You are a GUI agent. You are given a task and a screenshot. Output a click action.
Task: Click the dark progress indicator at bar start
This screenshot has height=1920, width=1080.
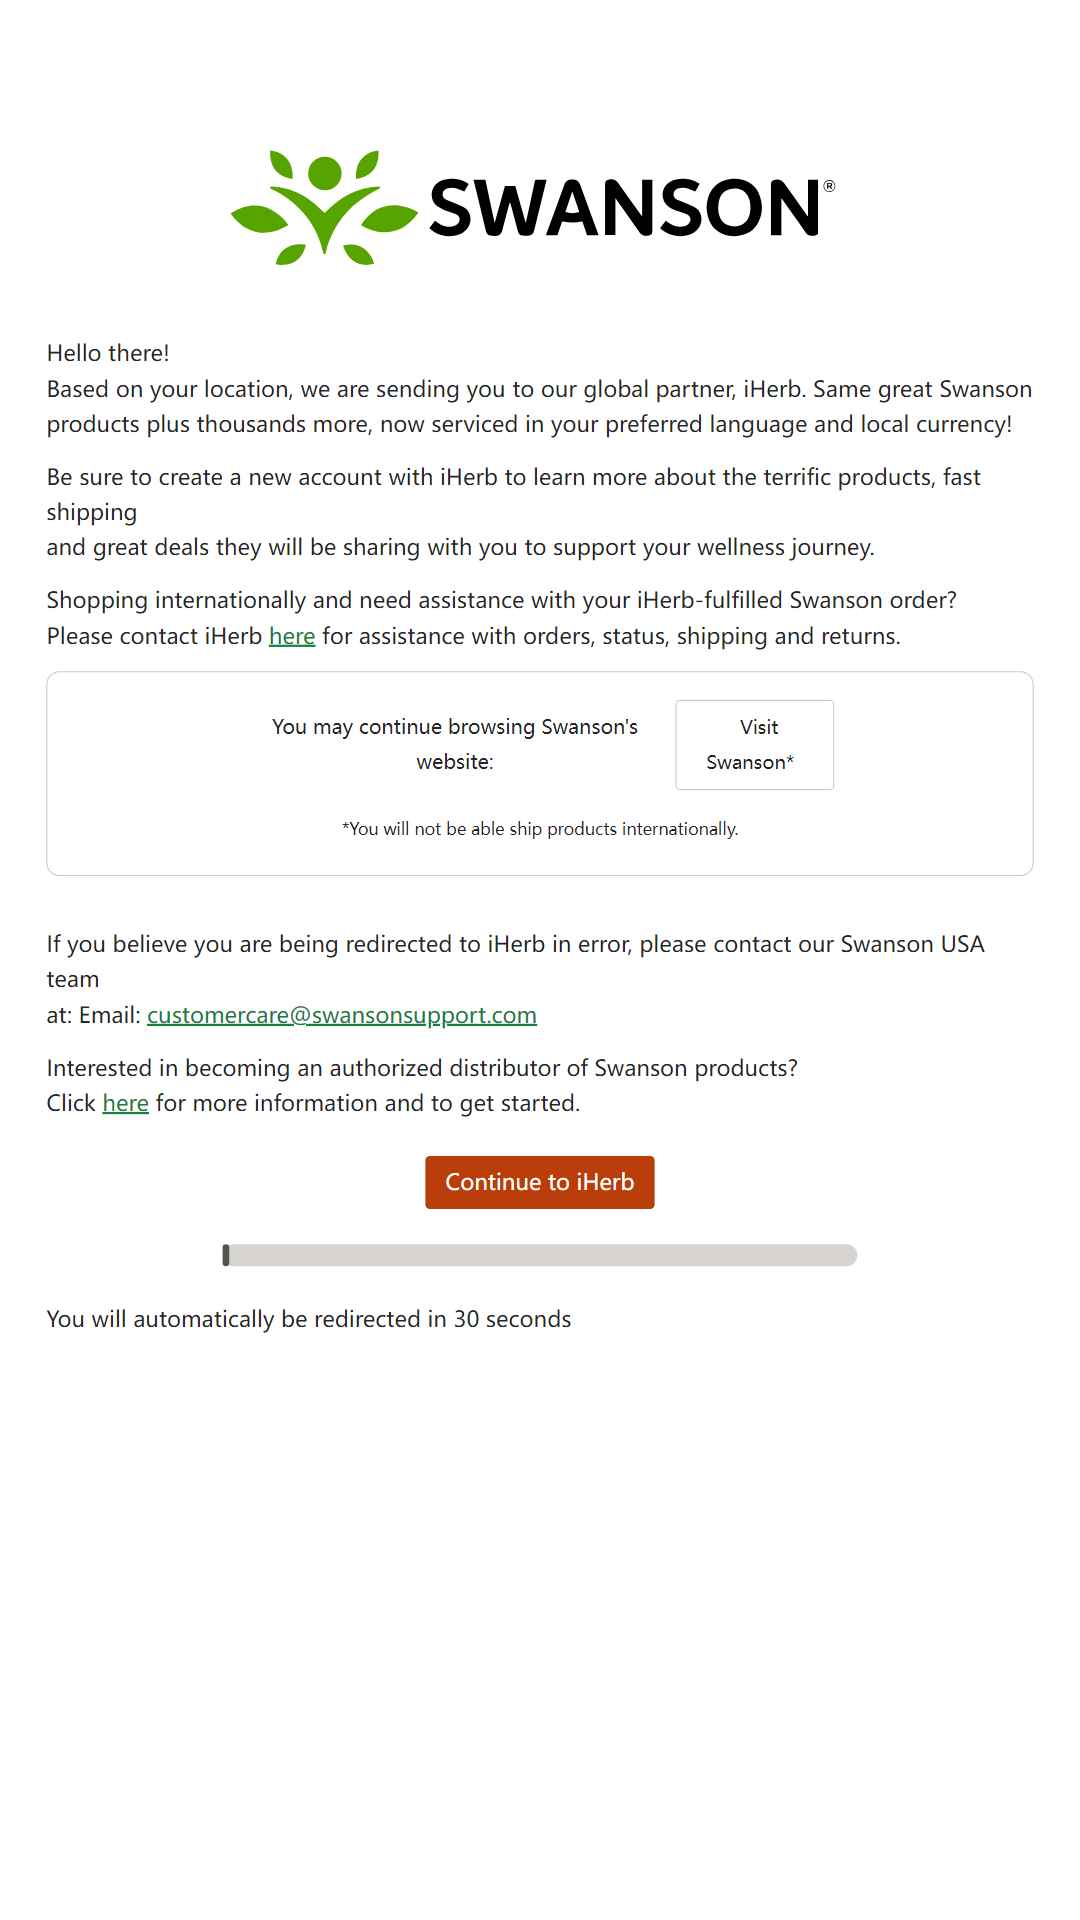point(226,1255)
